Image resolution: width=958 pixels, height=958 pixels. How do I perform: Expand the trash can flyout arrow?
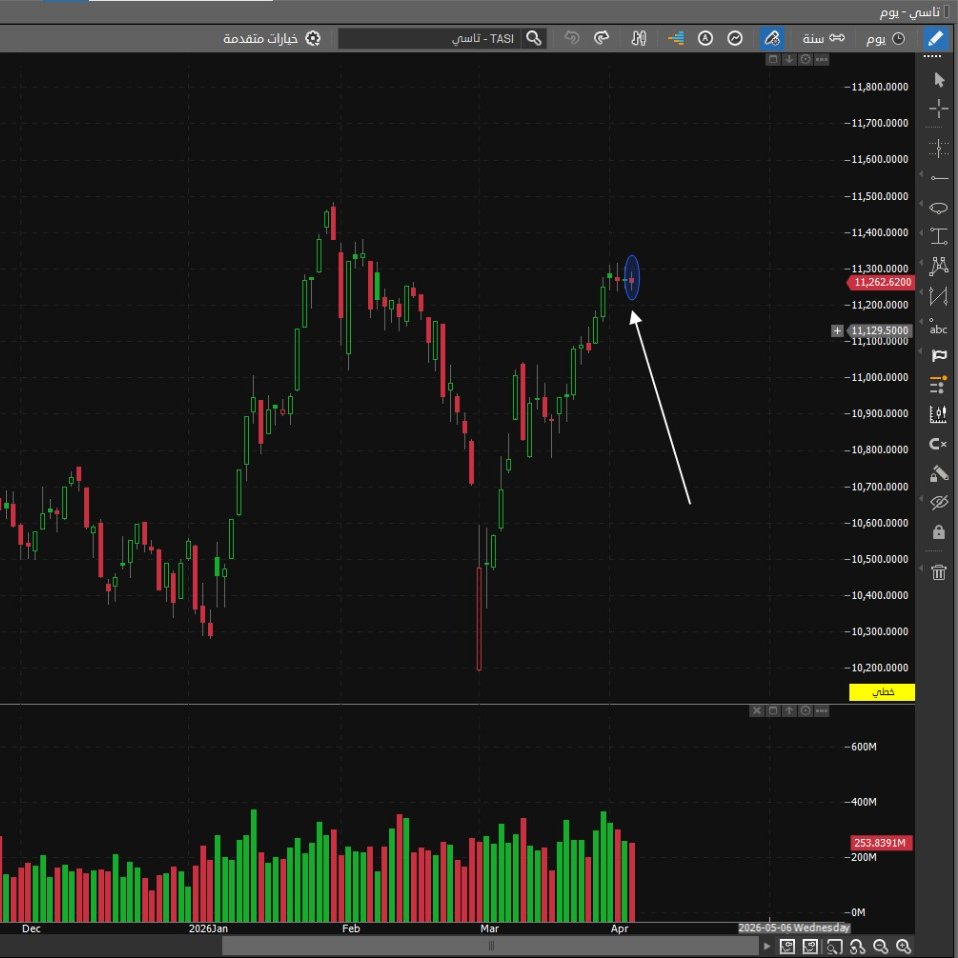coord(921,568)
